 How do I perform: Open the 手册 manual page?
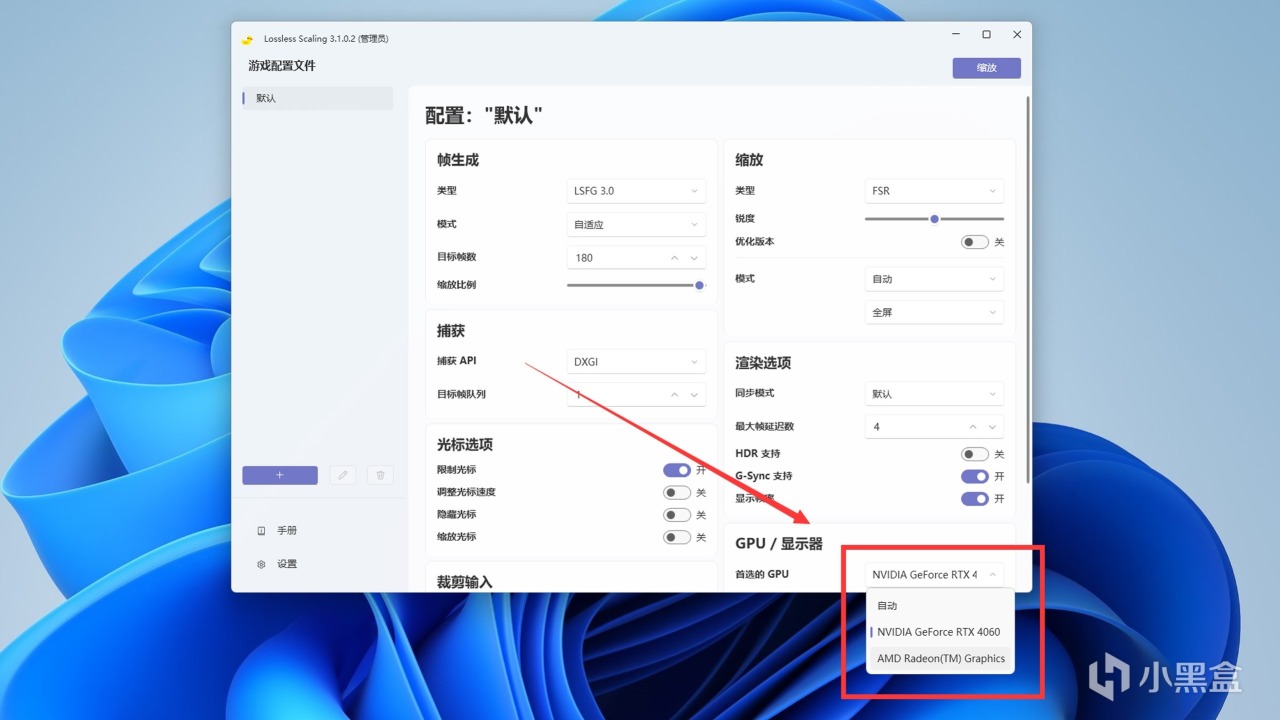pyautogui.click(x=278, y=531)
